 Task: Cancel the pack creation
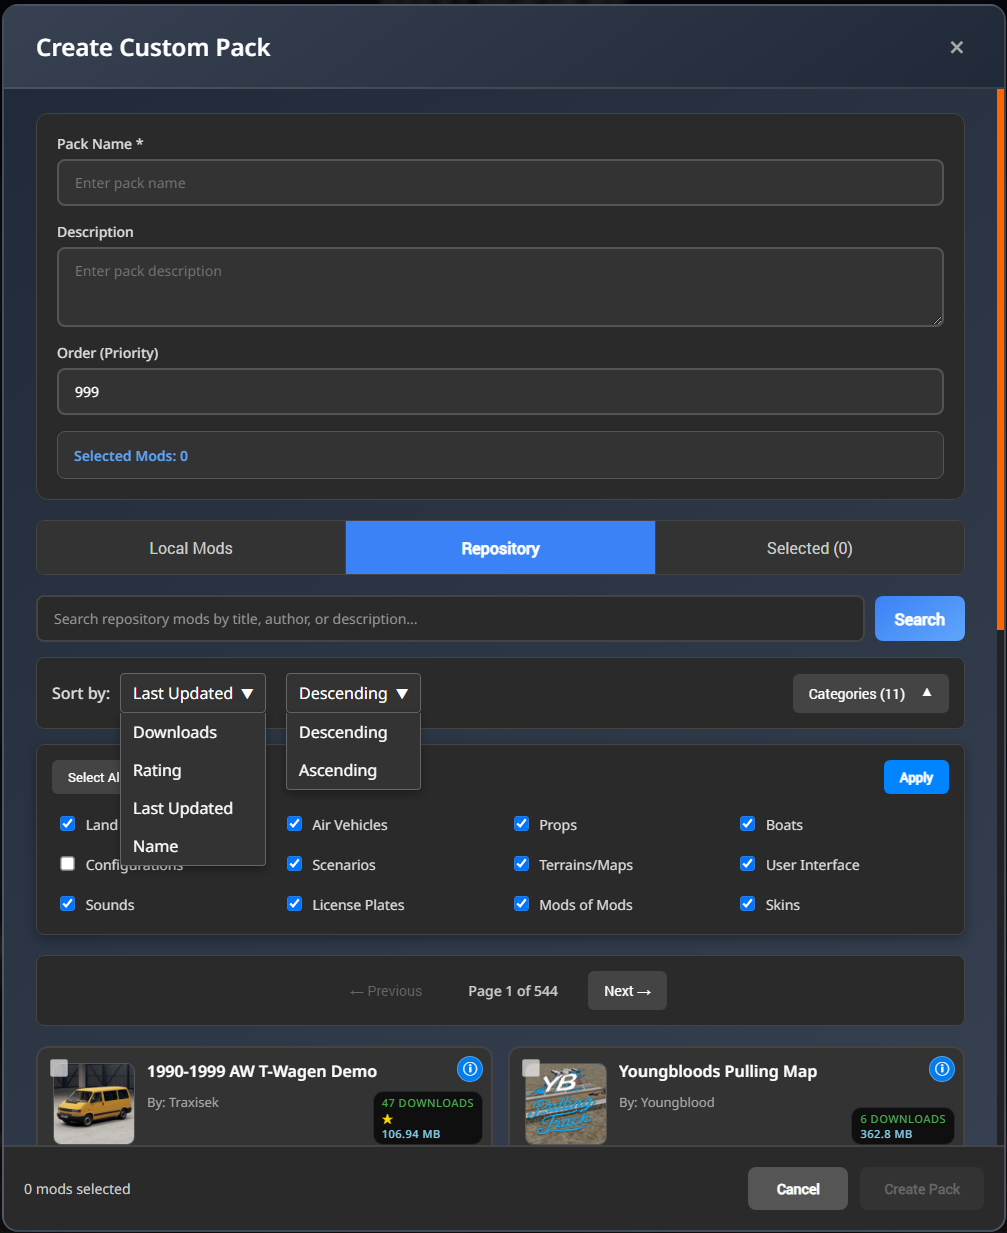tap(798, 1189)
